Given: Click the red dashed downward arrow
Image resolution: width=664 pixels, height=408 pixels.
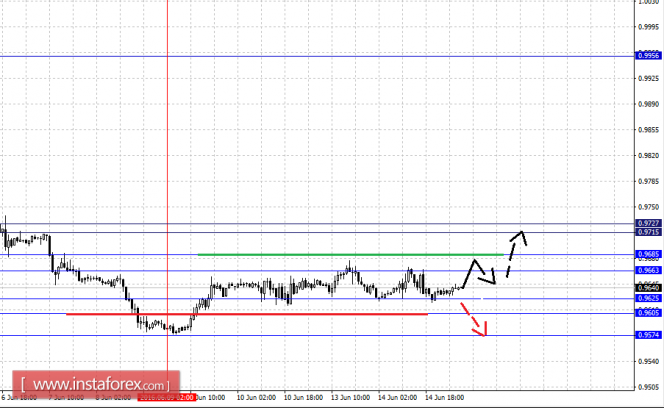Looking at the screenshot, I should [x=474, y=319].
